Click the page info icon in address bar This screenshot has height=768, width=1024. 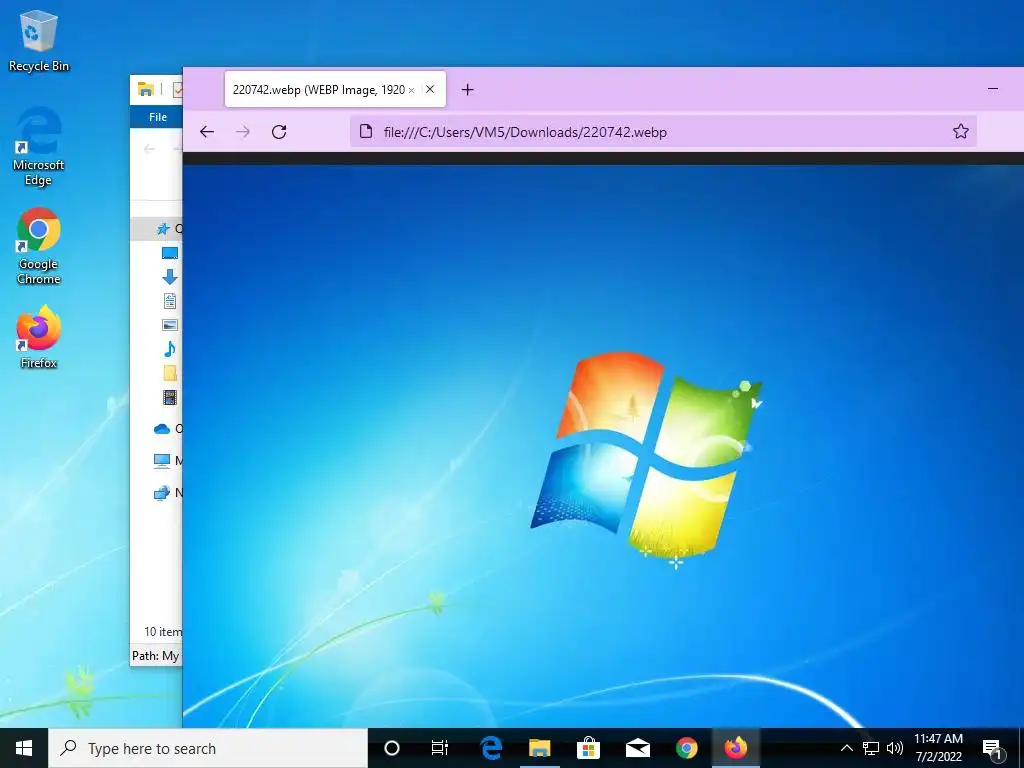366,131
